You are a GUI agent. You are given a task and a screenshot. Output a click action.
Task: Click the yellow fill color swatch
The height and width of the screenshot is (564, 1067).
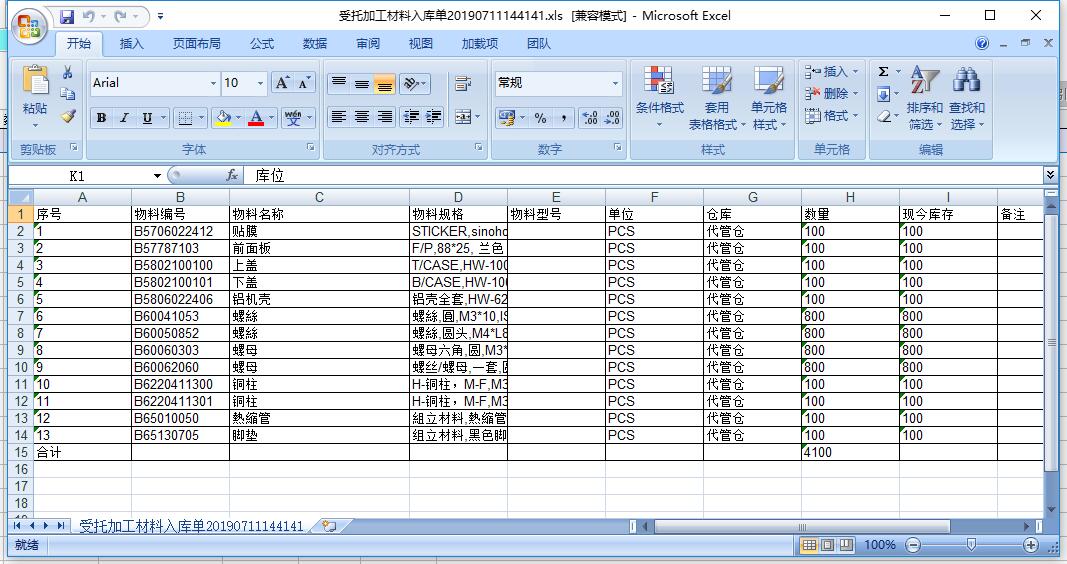pos(222,118)
